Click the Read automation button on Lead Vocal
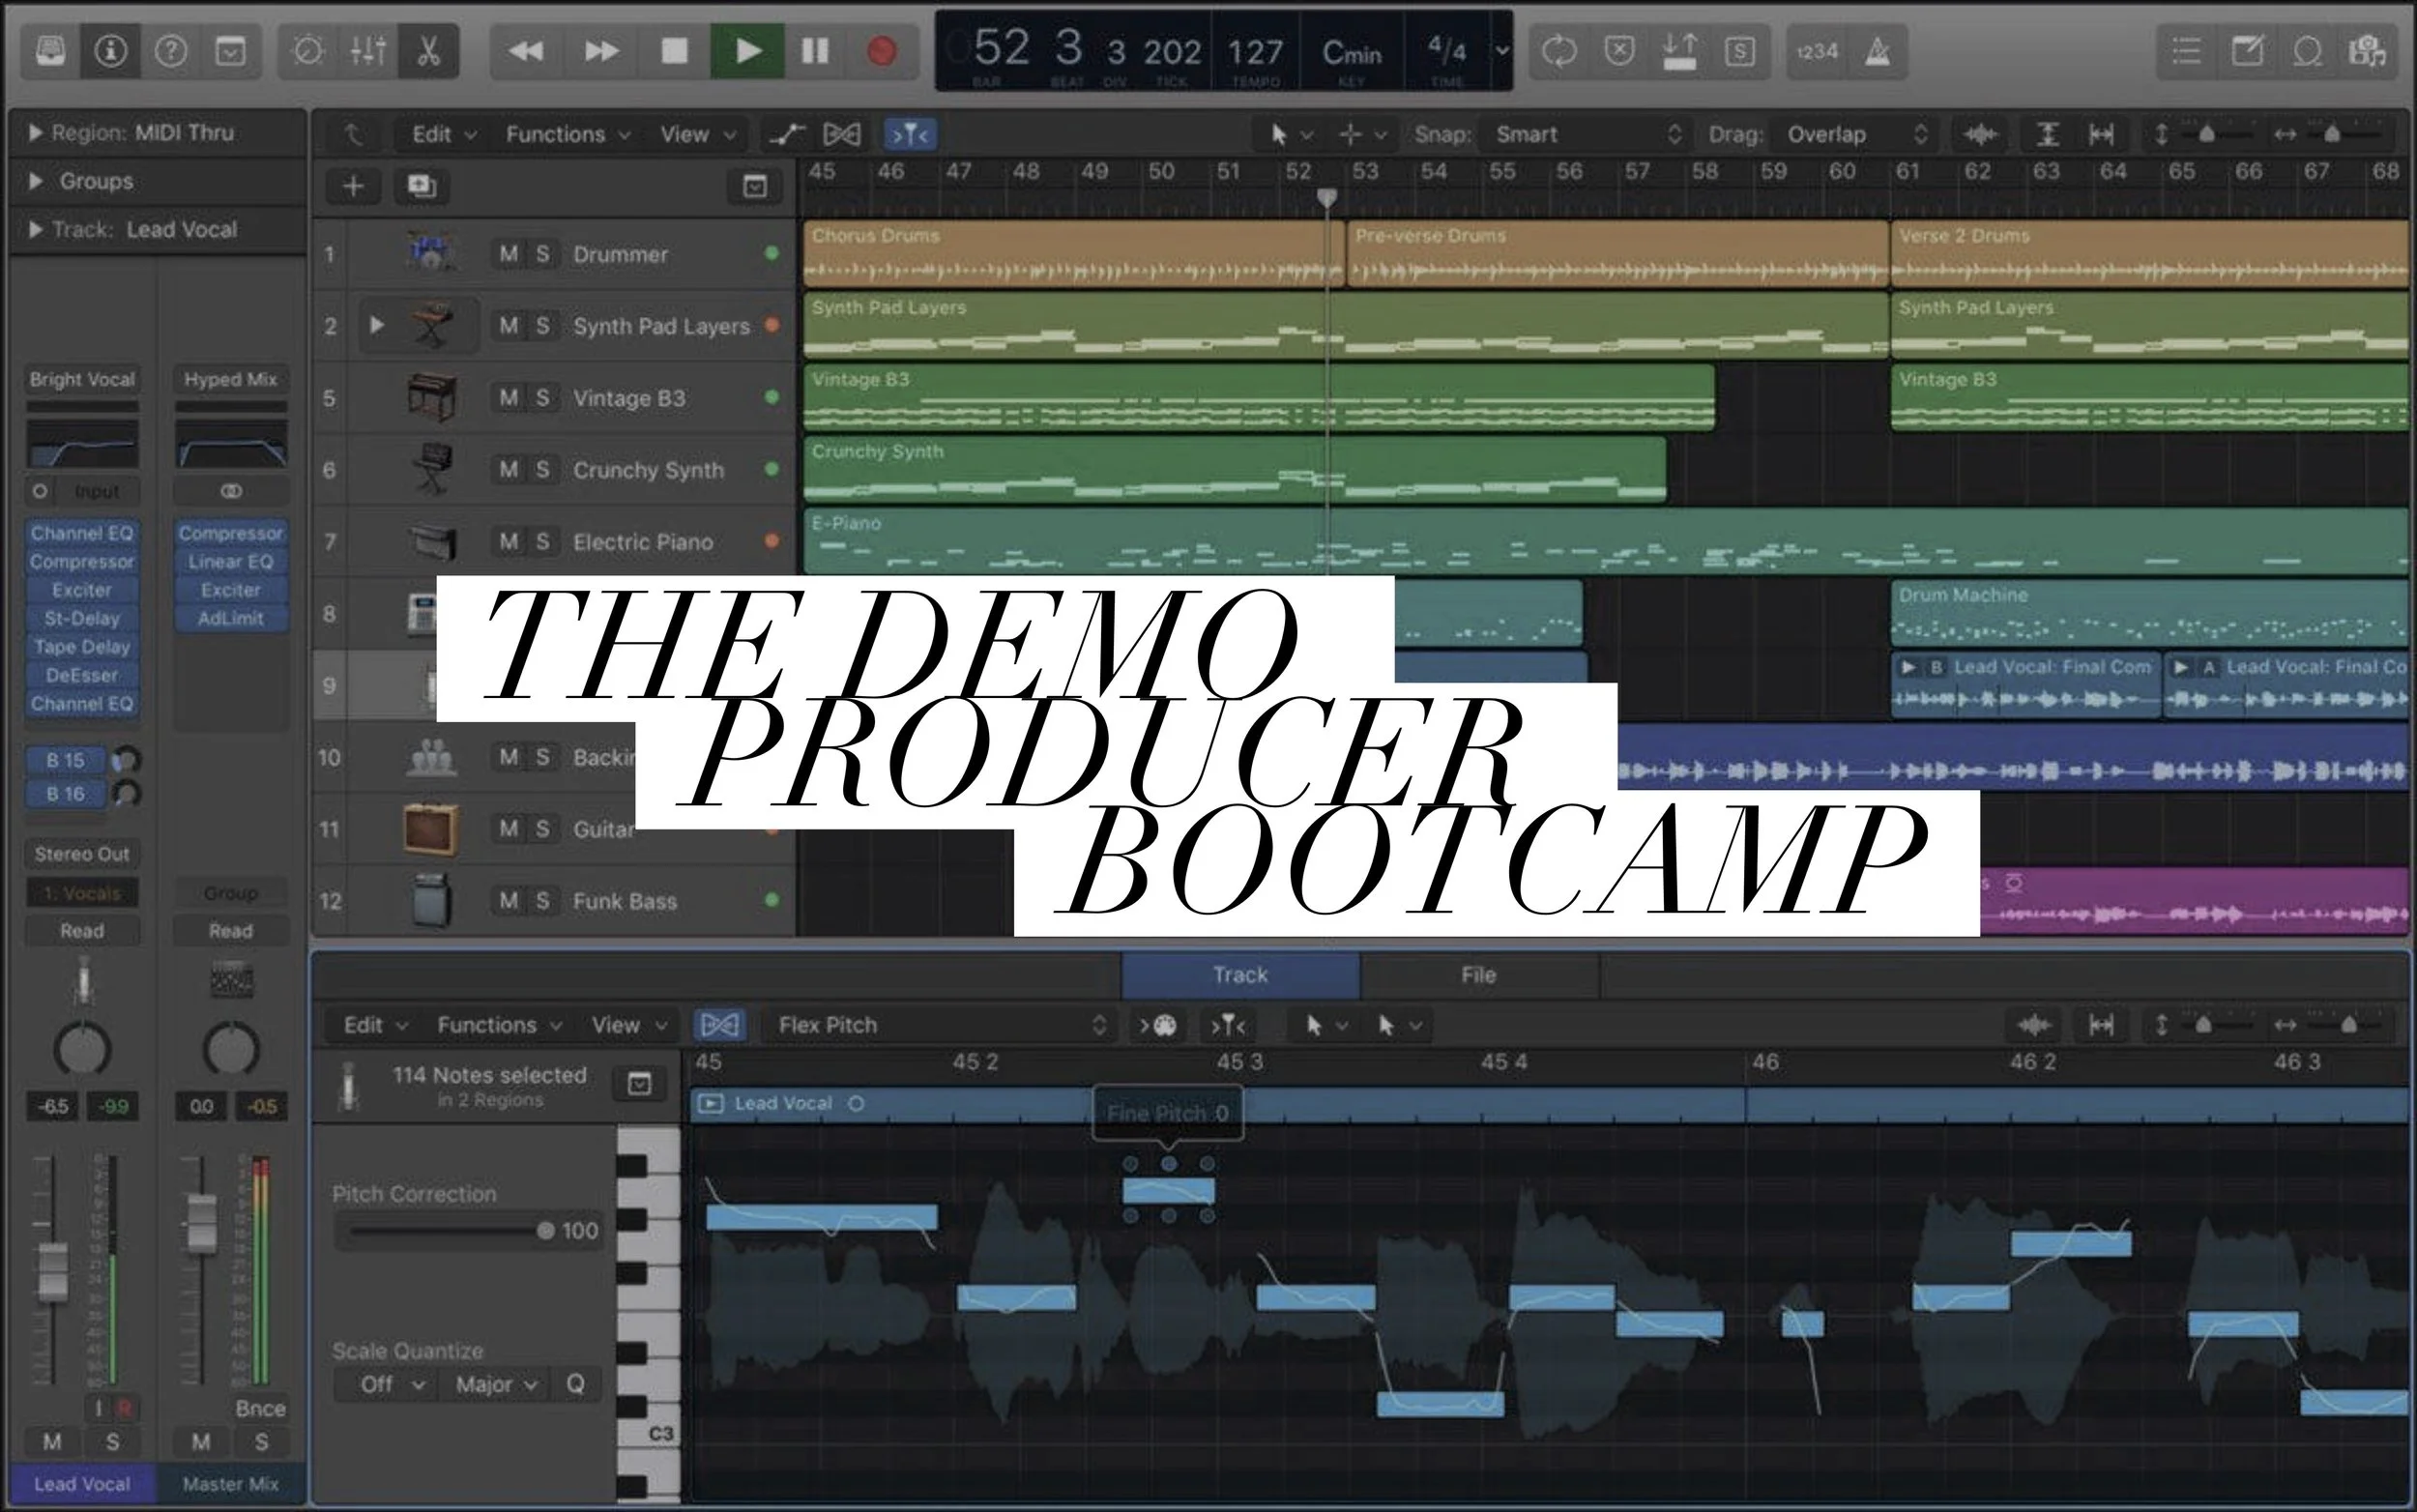 [82, 930]
